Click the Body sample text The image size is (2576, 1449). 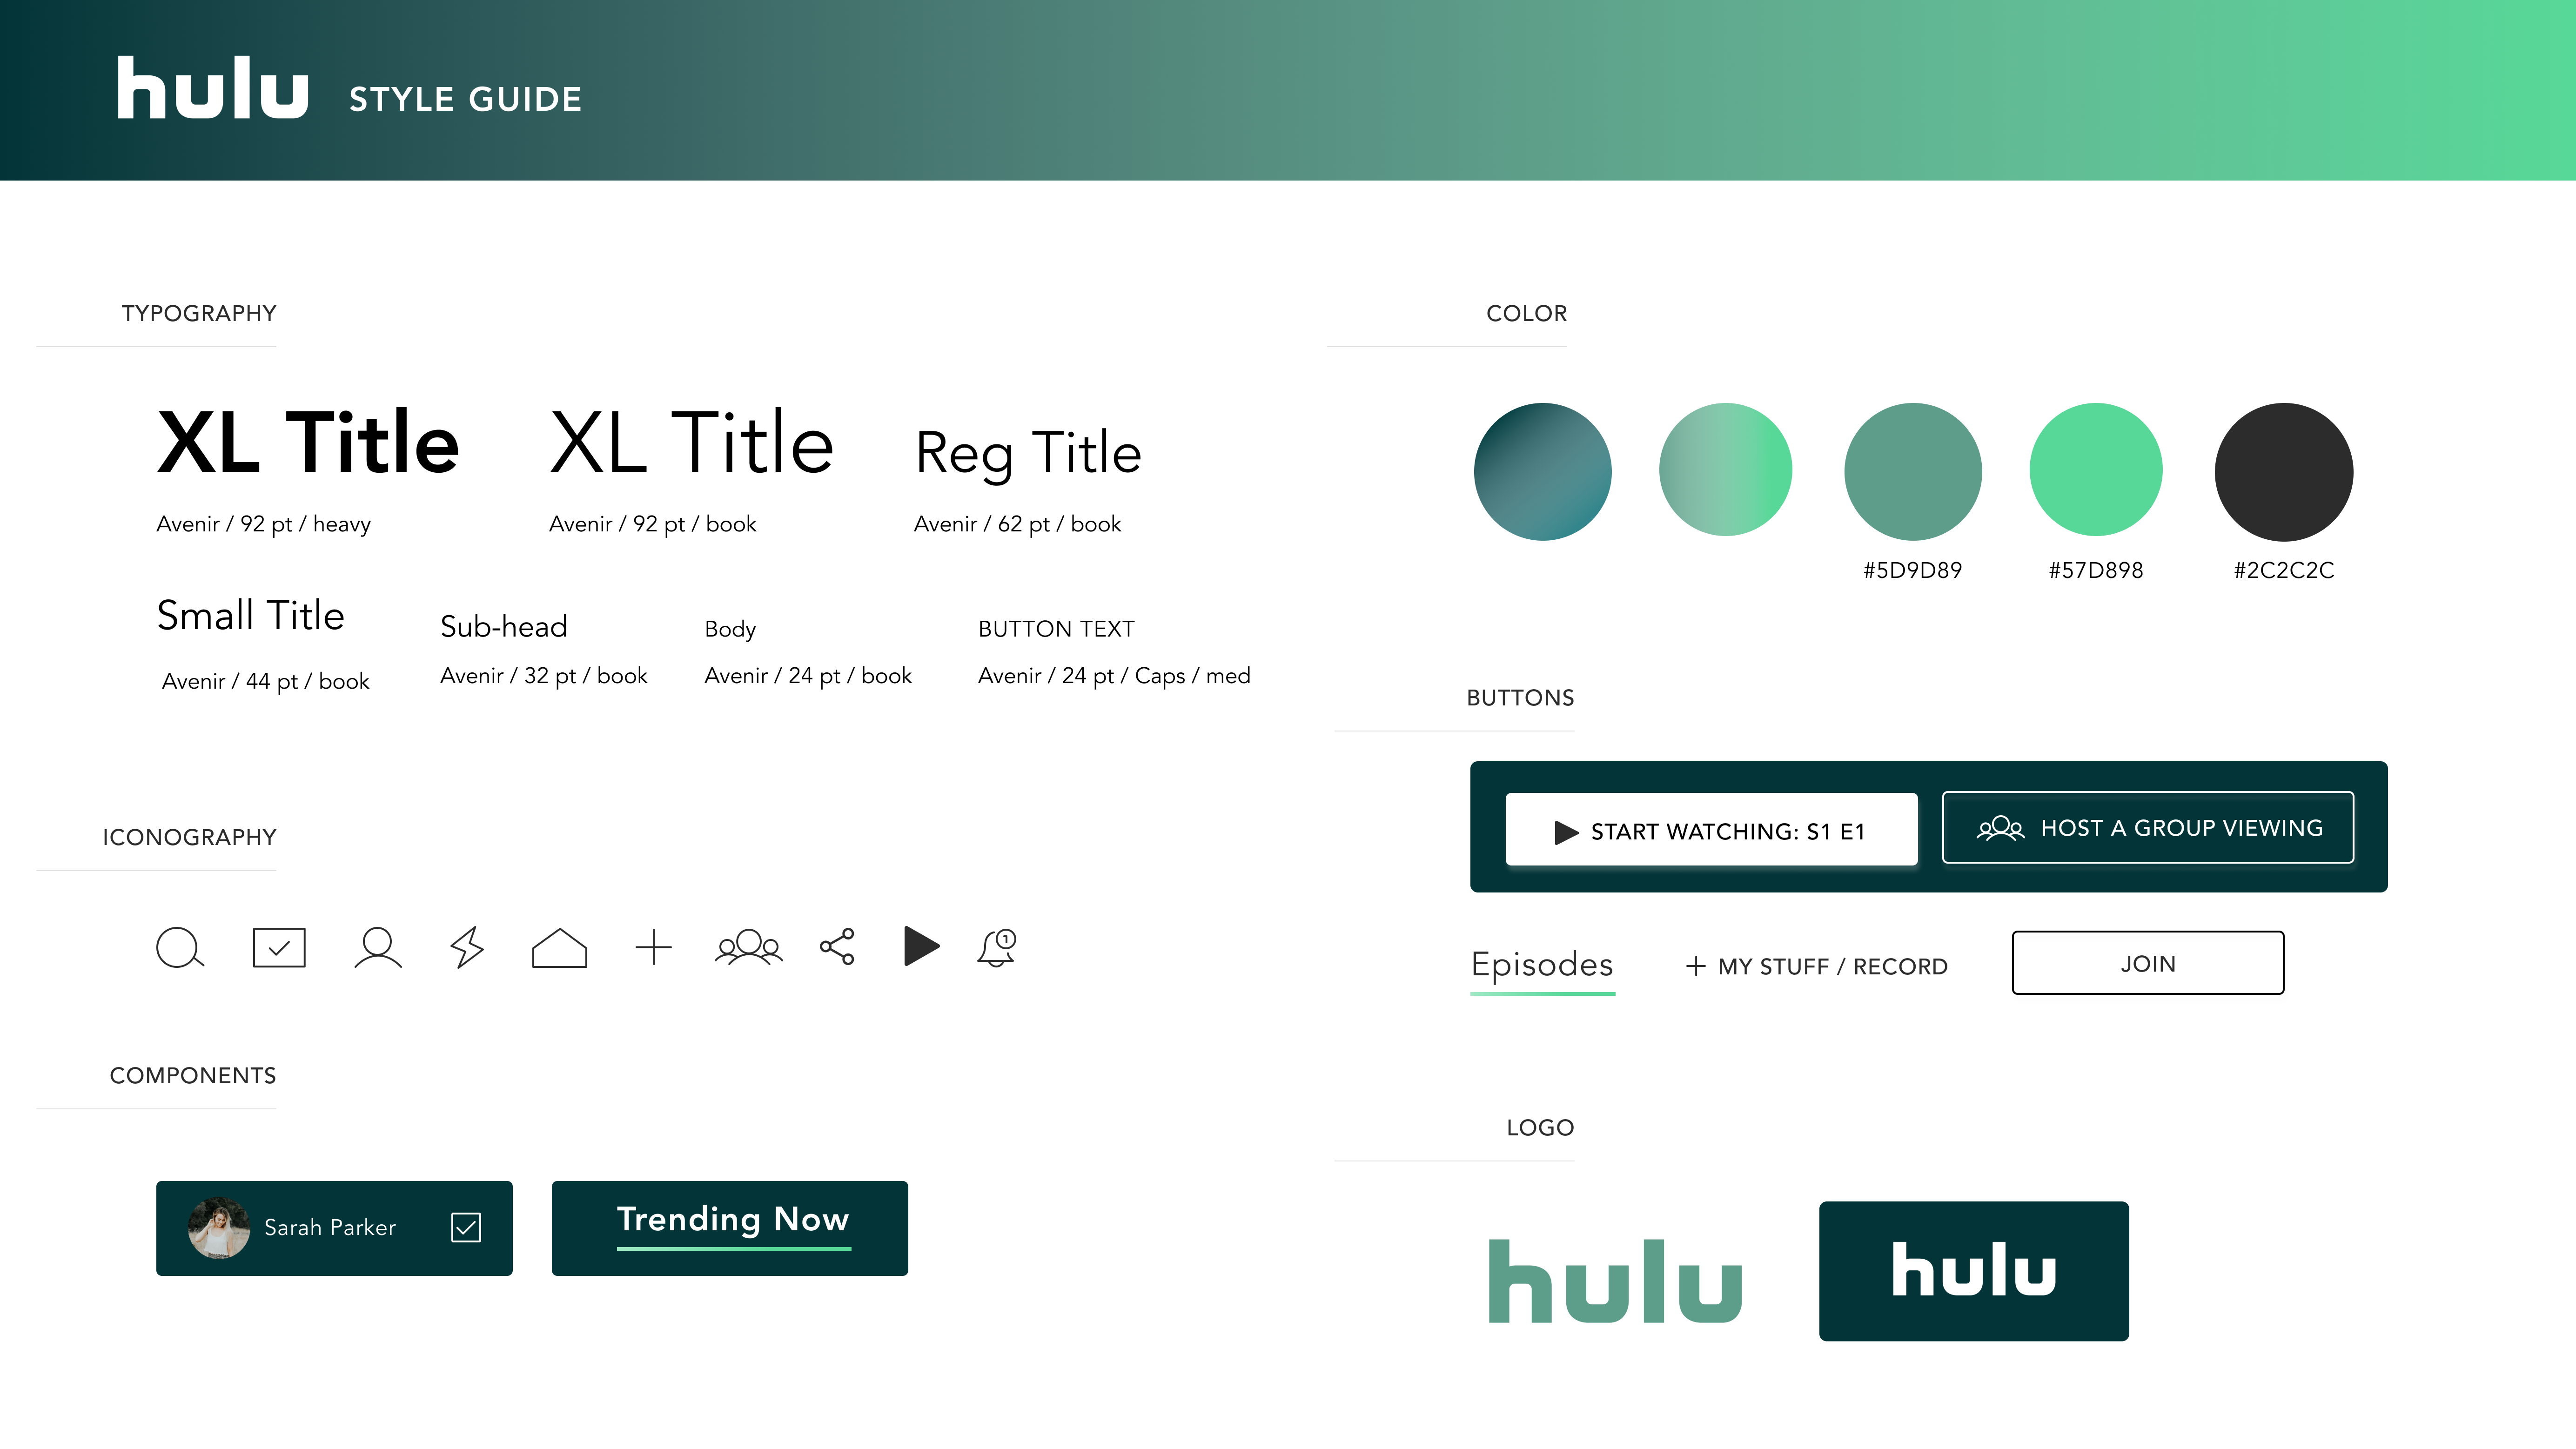click(730, 629)
